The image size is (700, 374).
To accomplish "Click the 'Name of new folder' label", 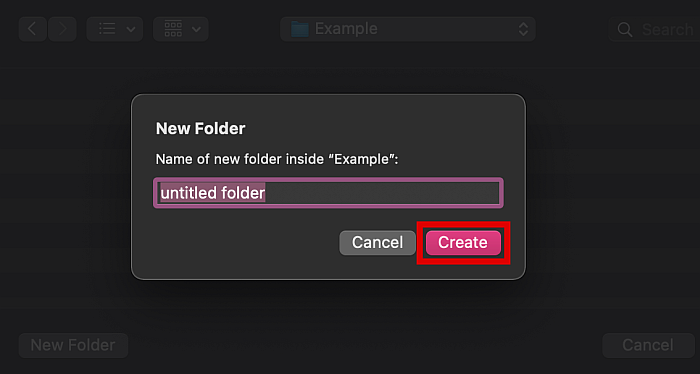I will click(277, 159).
